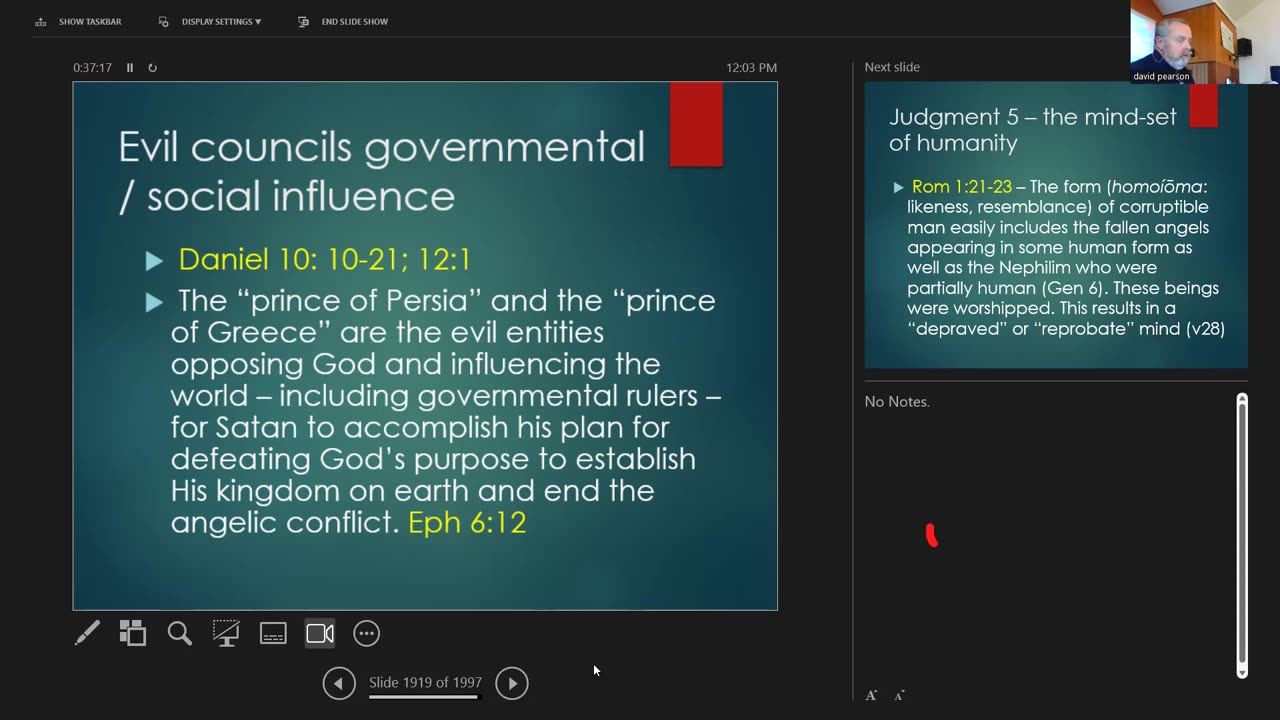
Task: Click the End Slide Show icon
Action: coord(304,21)
